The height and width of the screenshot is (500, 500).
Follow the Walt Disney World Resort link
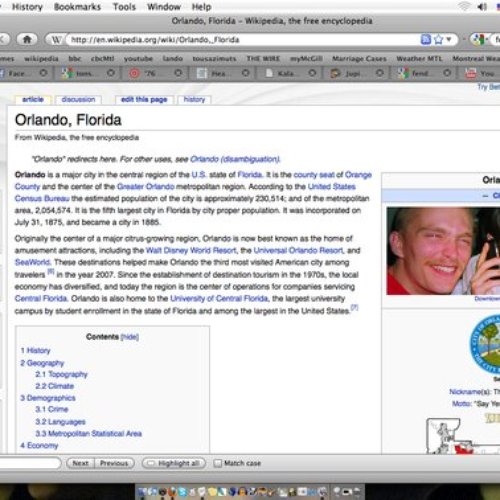click(x=191, y=250)
